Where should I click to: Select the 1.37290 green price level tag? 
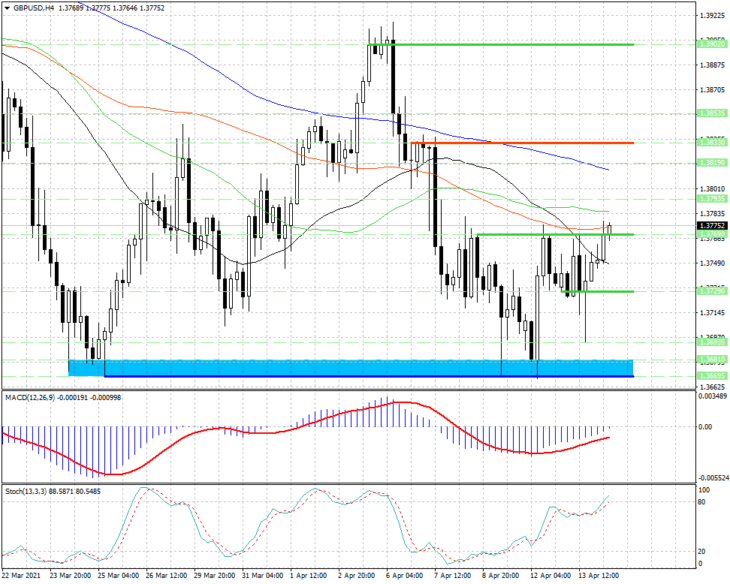[711, 291]
